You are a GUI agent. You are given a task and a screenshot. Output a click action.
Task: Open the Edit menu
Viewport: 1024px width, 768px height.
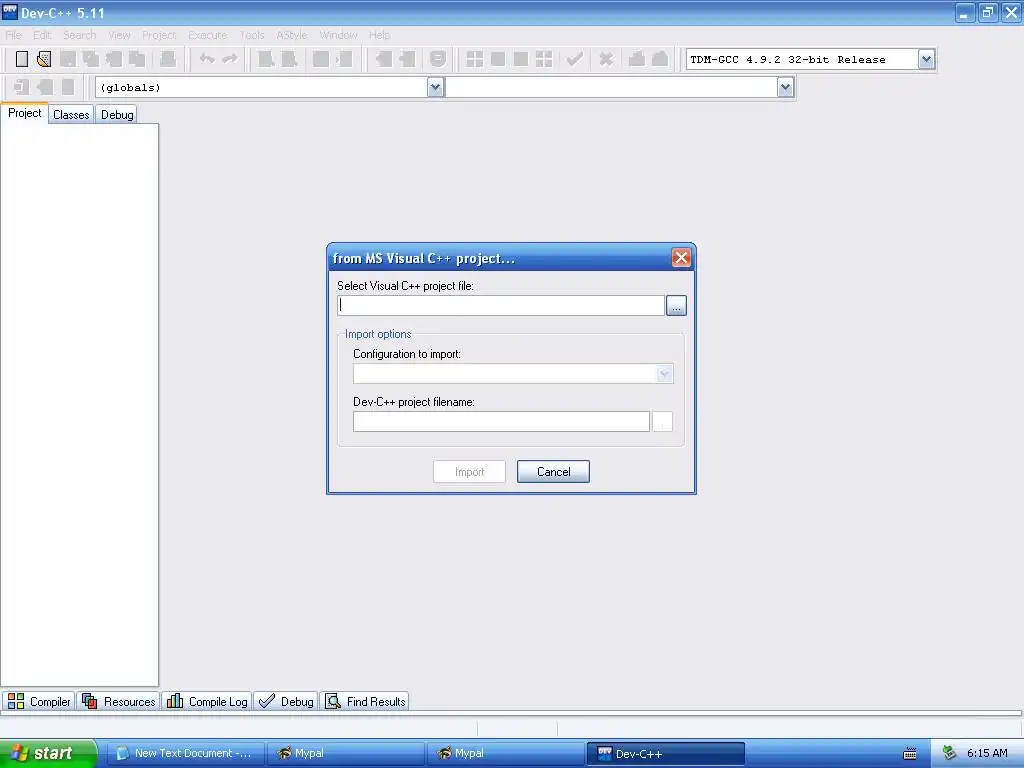(x=42, y=35)
